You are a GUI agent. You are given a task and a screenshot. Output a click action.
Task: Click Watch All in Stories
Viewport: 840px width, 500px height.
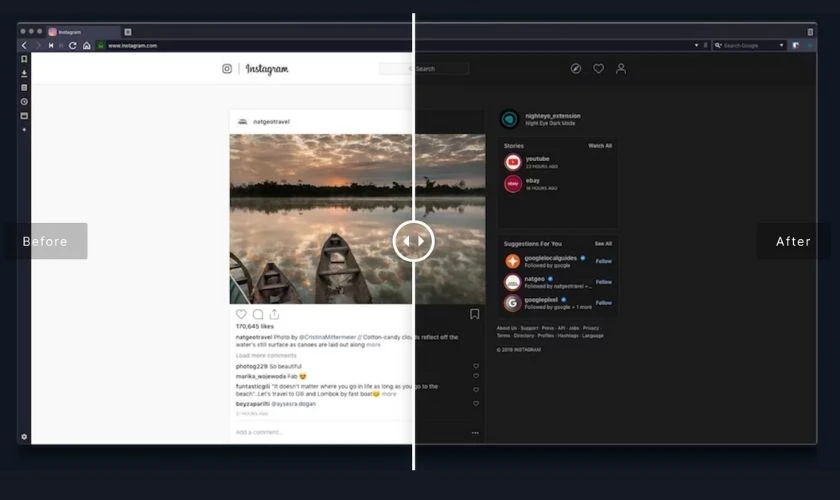600,146
